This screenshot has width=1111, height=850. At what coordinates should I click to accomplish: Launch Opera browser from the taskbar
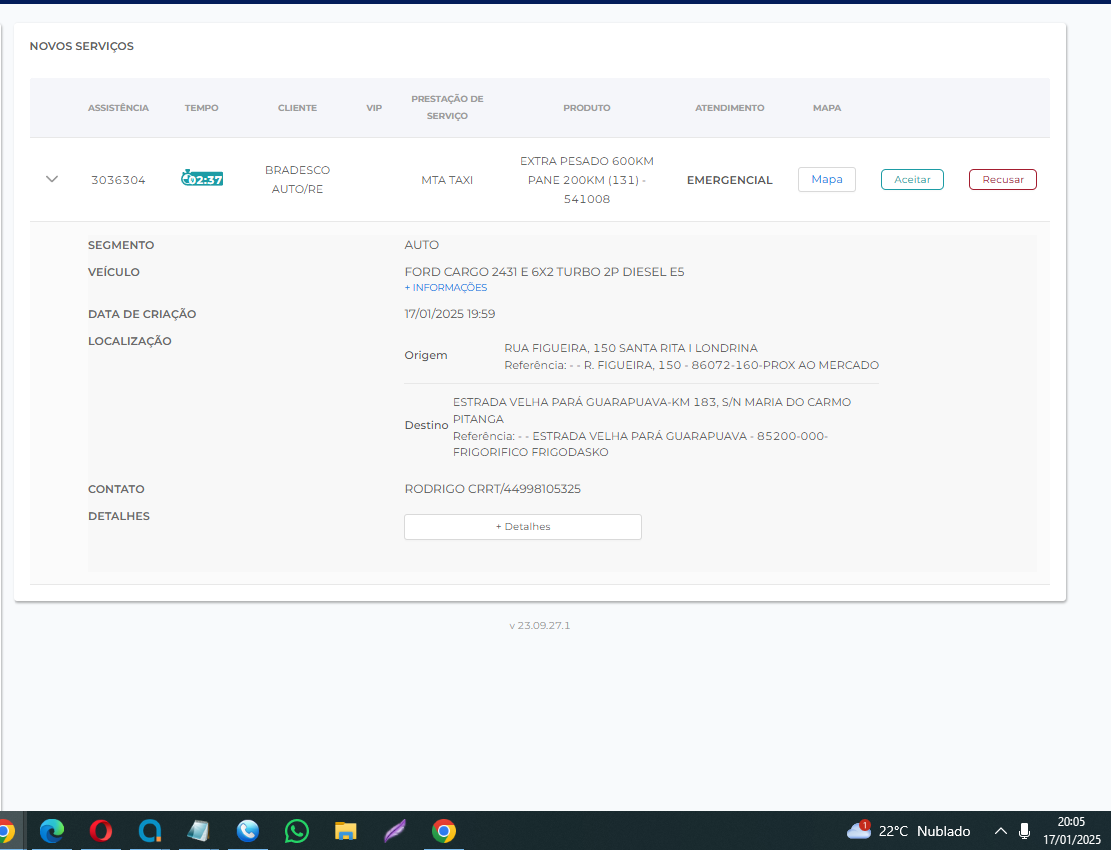101,830
